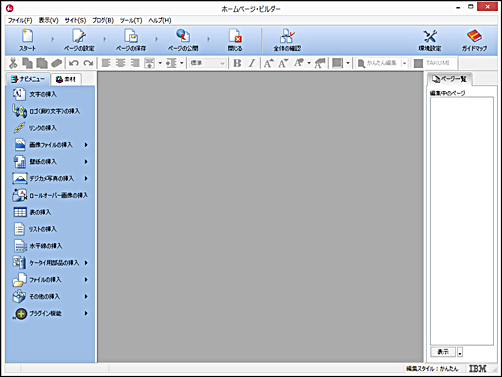Image resolution: width=502 pixels, height=377 pixels.
Task: Expand 壁紙の挿入 submenu arrow
Action: click(86, 162)
